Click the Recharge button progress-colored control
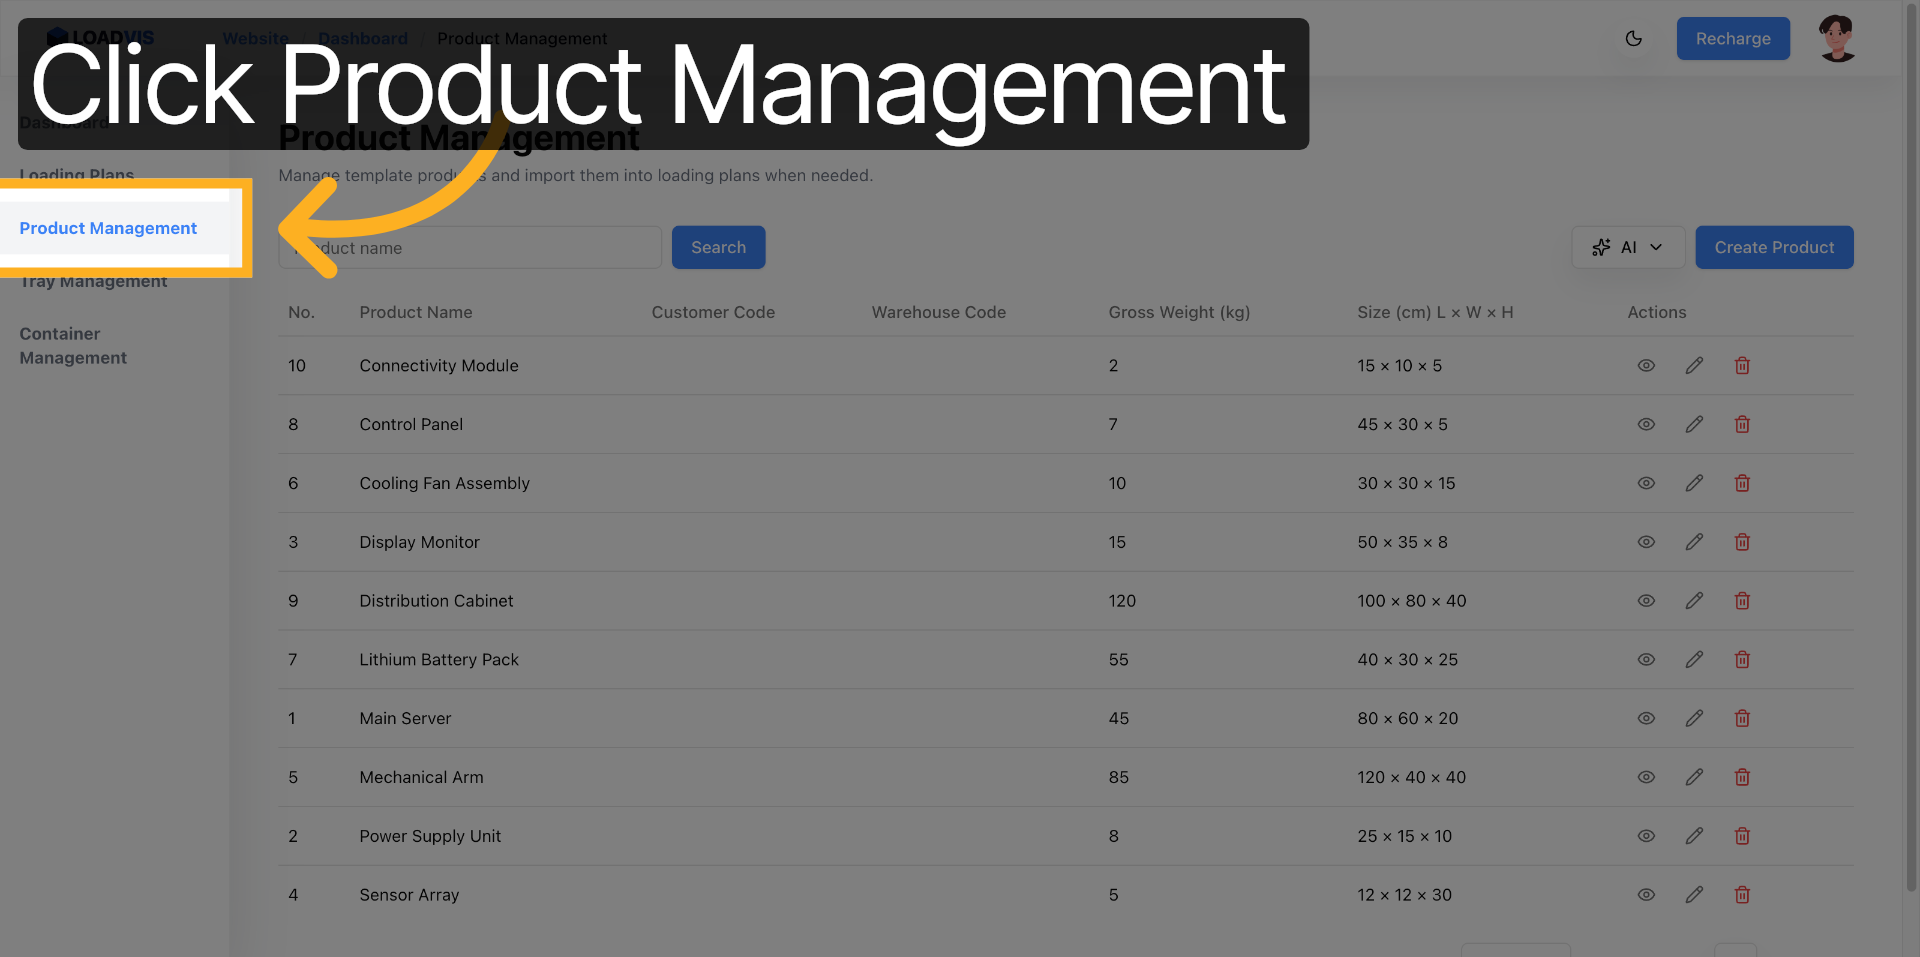 [1733, 38]
